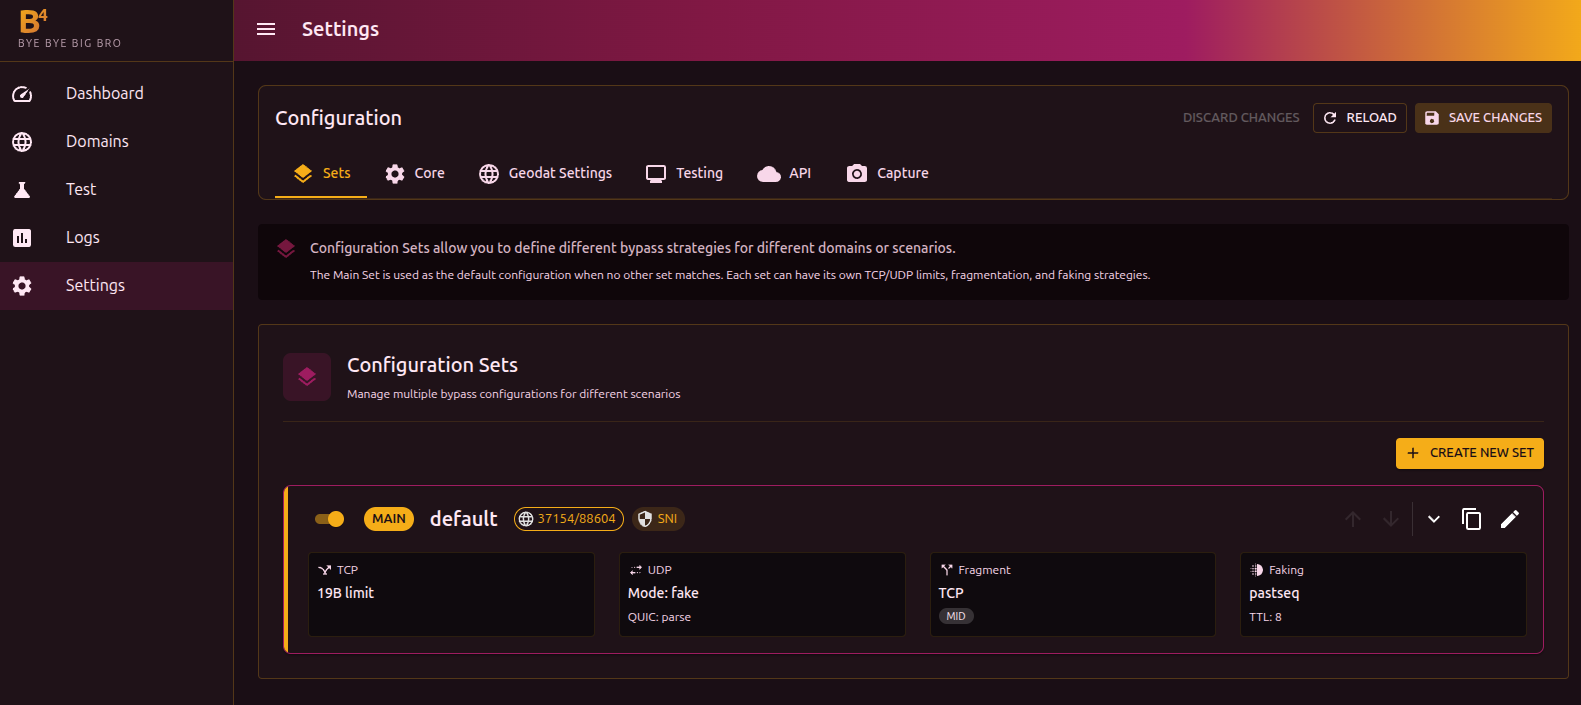Click the Reload button
The height and width of the screenshot is (705, 1581).
point(1359,118)
